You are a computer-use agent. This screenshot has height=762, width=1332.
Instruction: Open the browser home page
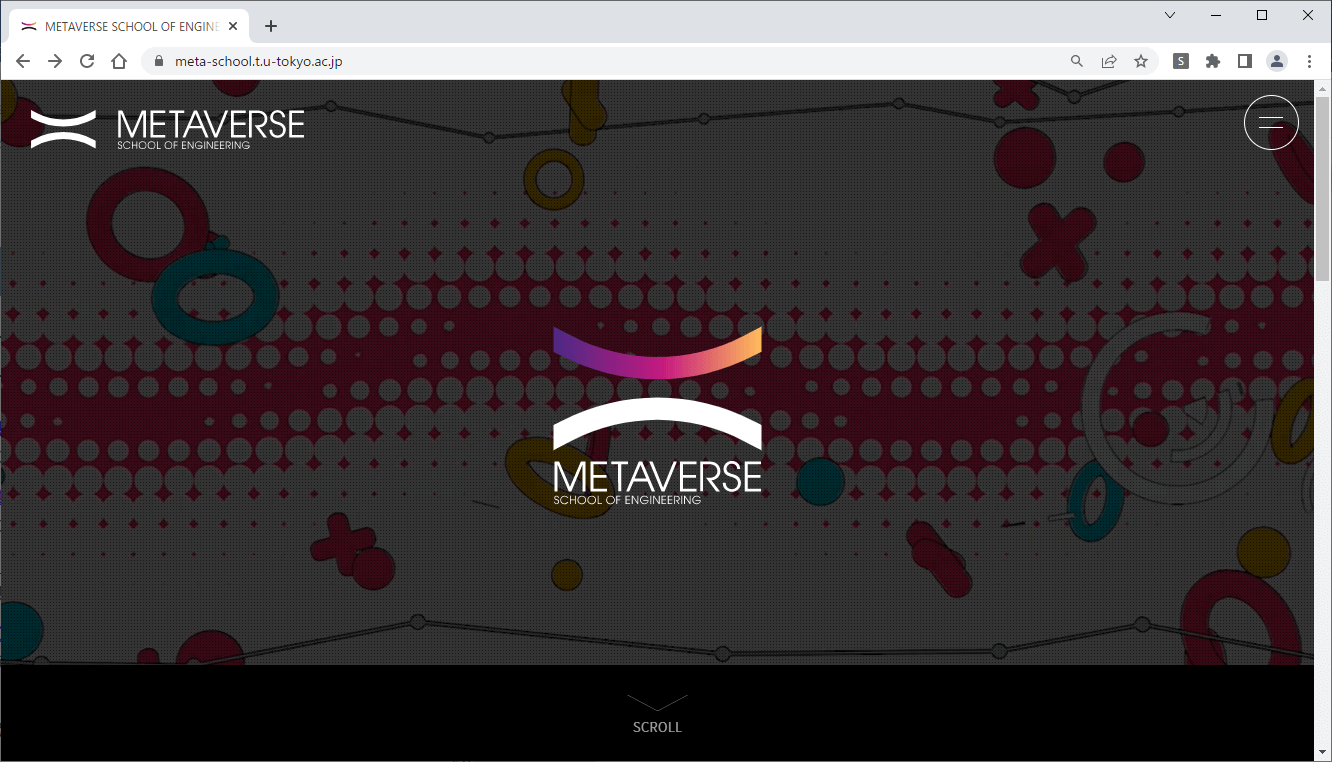pos(119,61)
